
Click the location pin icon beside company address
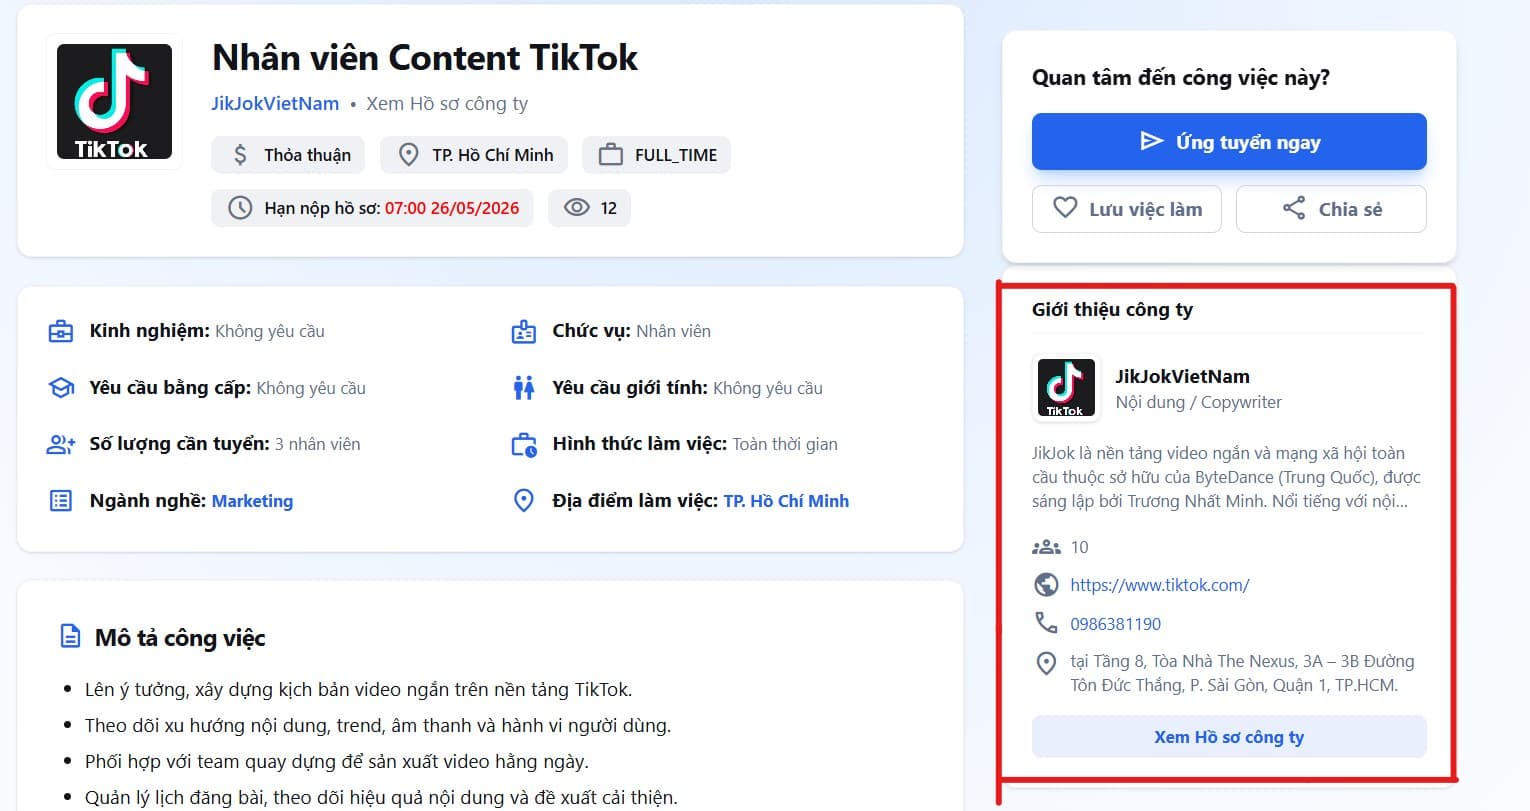click(x=1046, y=663)
